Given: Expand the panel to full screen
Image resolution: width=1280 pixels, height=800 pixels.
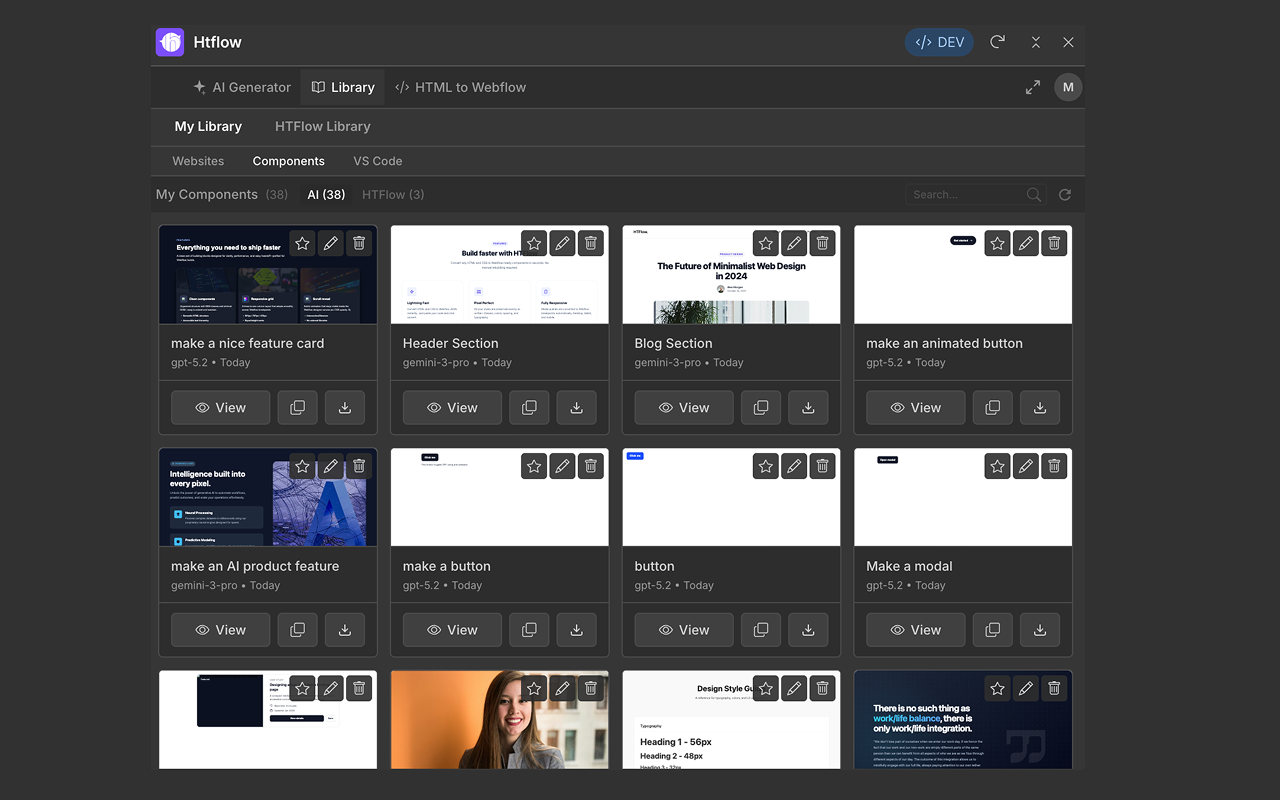Looking at the screenshot, I should (x=1033, y=87).
